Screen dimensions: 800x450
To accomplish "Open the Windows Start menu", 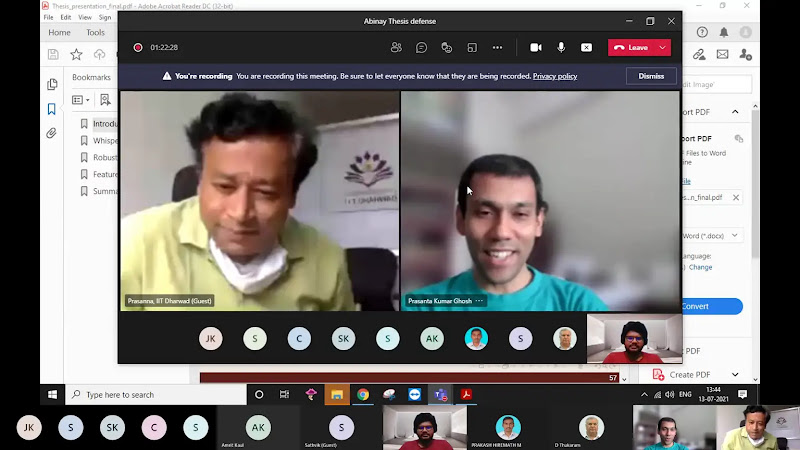I will point(53,394).
